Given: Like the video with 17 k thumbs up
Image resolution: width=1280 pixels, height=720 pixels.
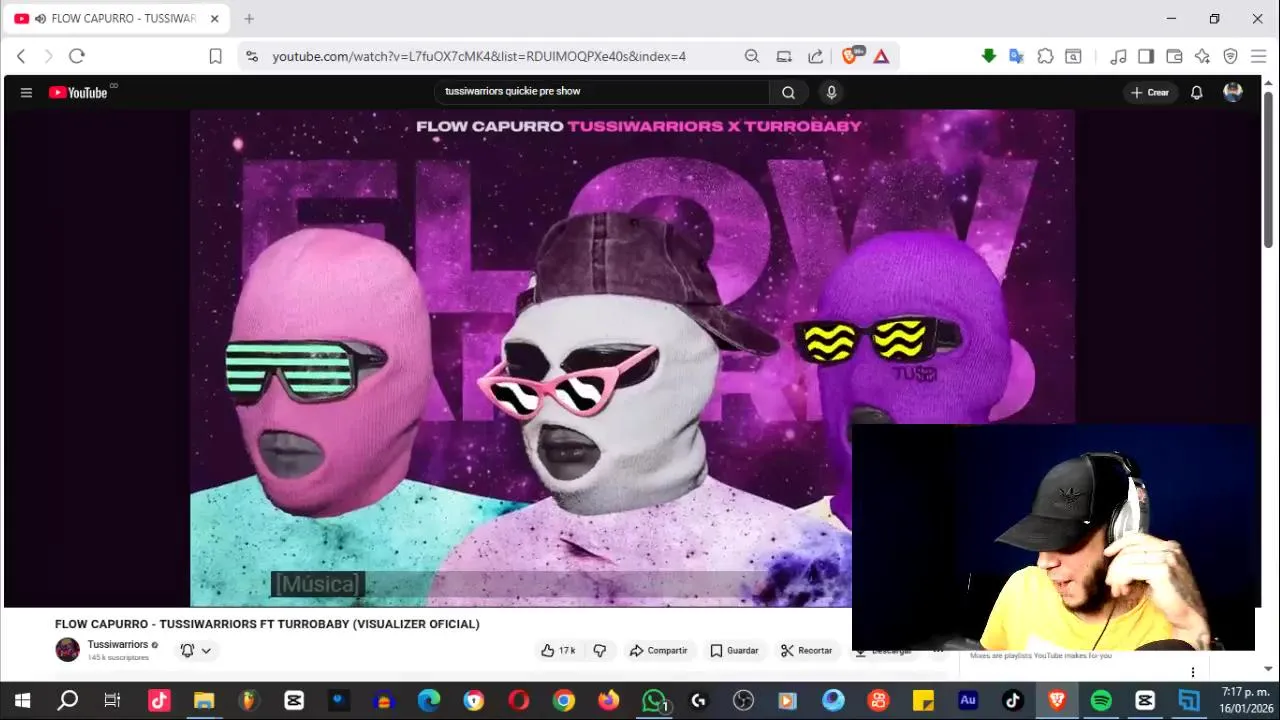Looking at the screenshot, I should click(x=558, y=650).
